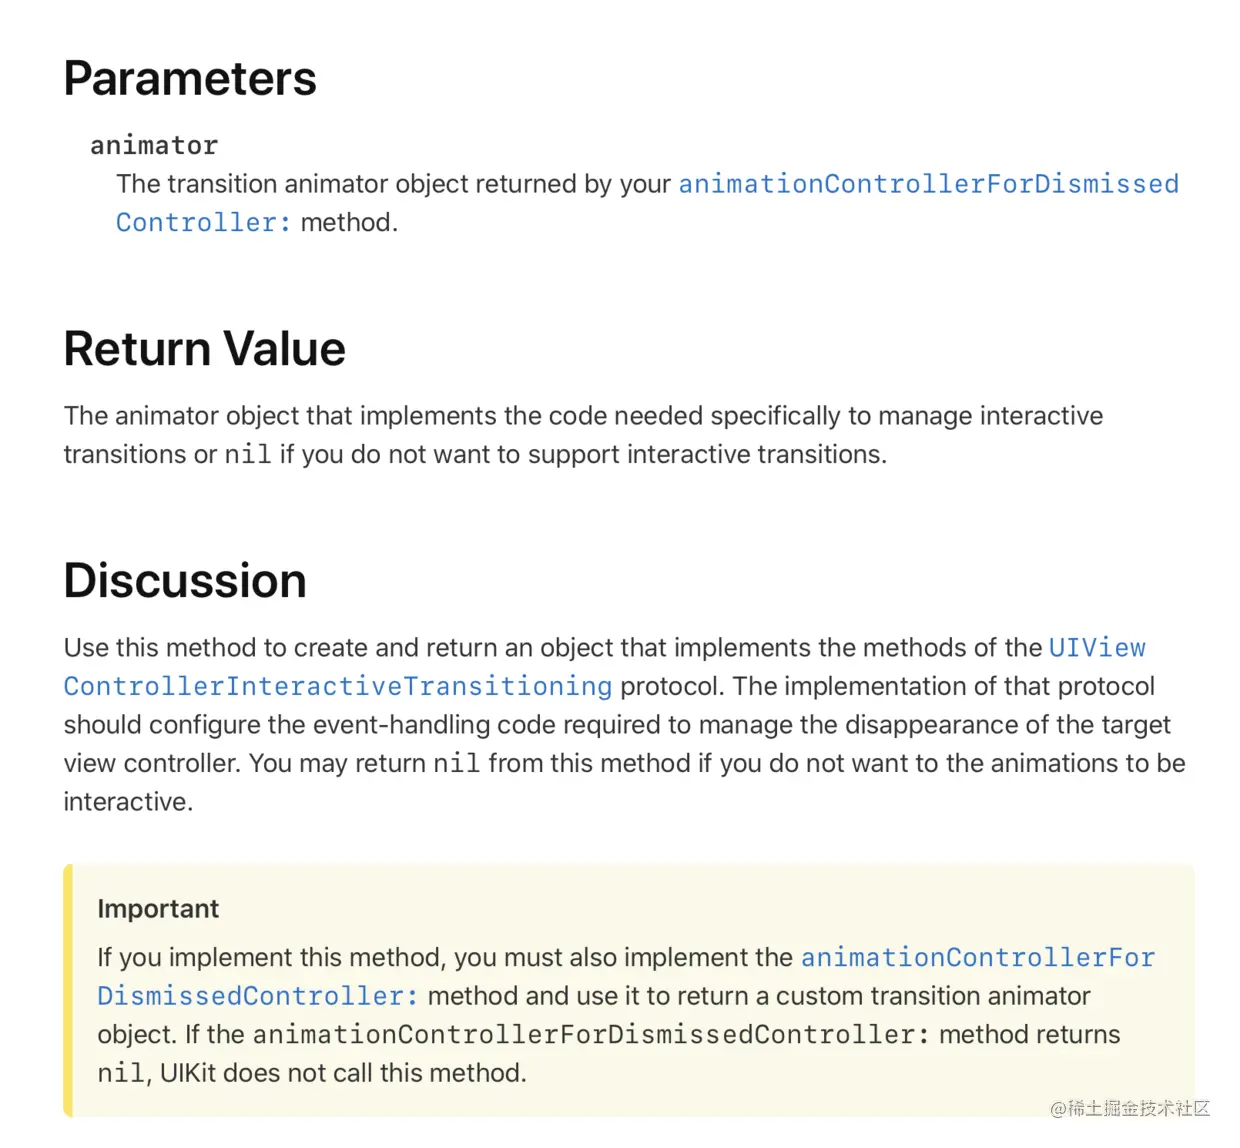Click "UIKit" in the Important note's last line

coord(188,1074)
